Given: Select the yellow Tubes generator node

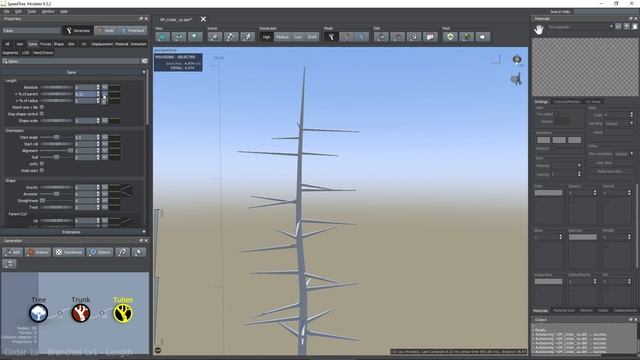Looking at the screenshot, I should coord(123,313).
